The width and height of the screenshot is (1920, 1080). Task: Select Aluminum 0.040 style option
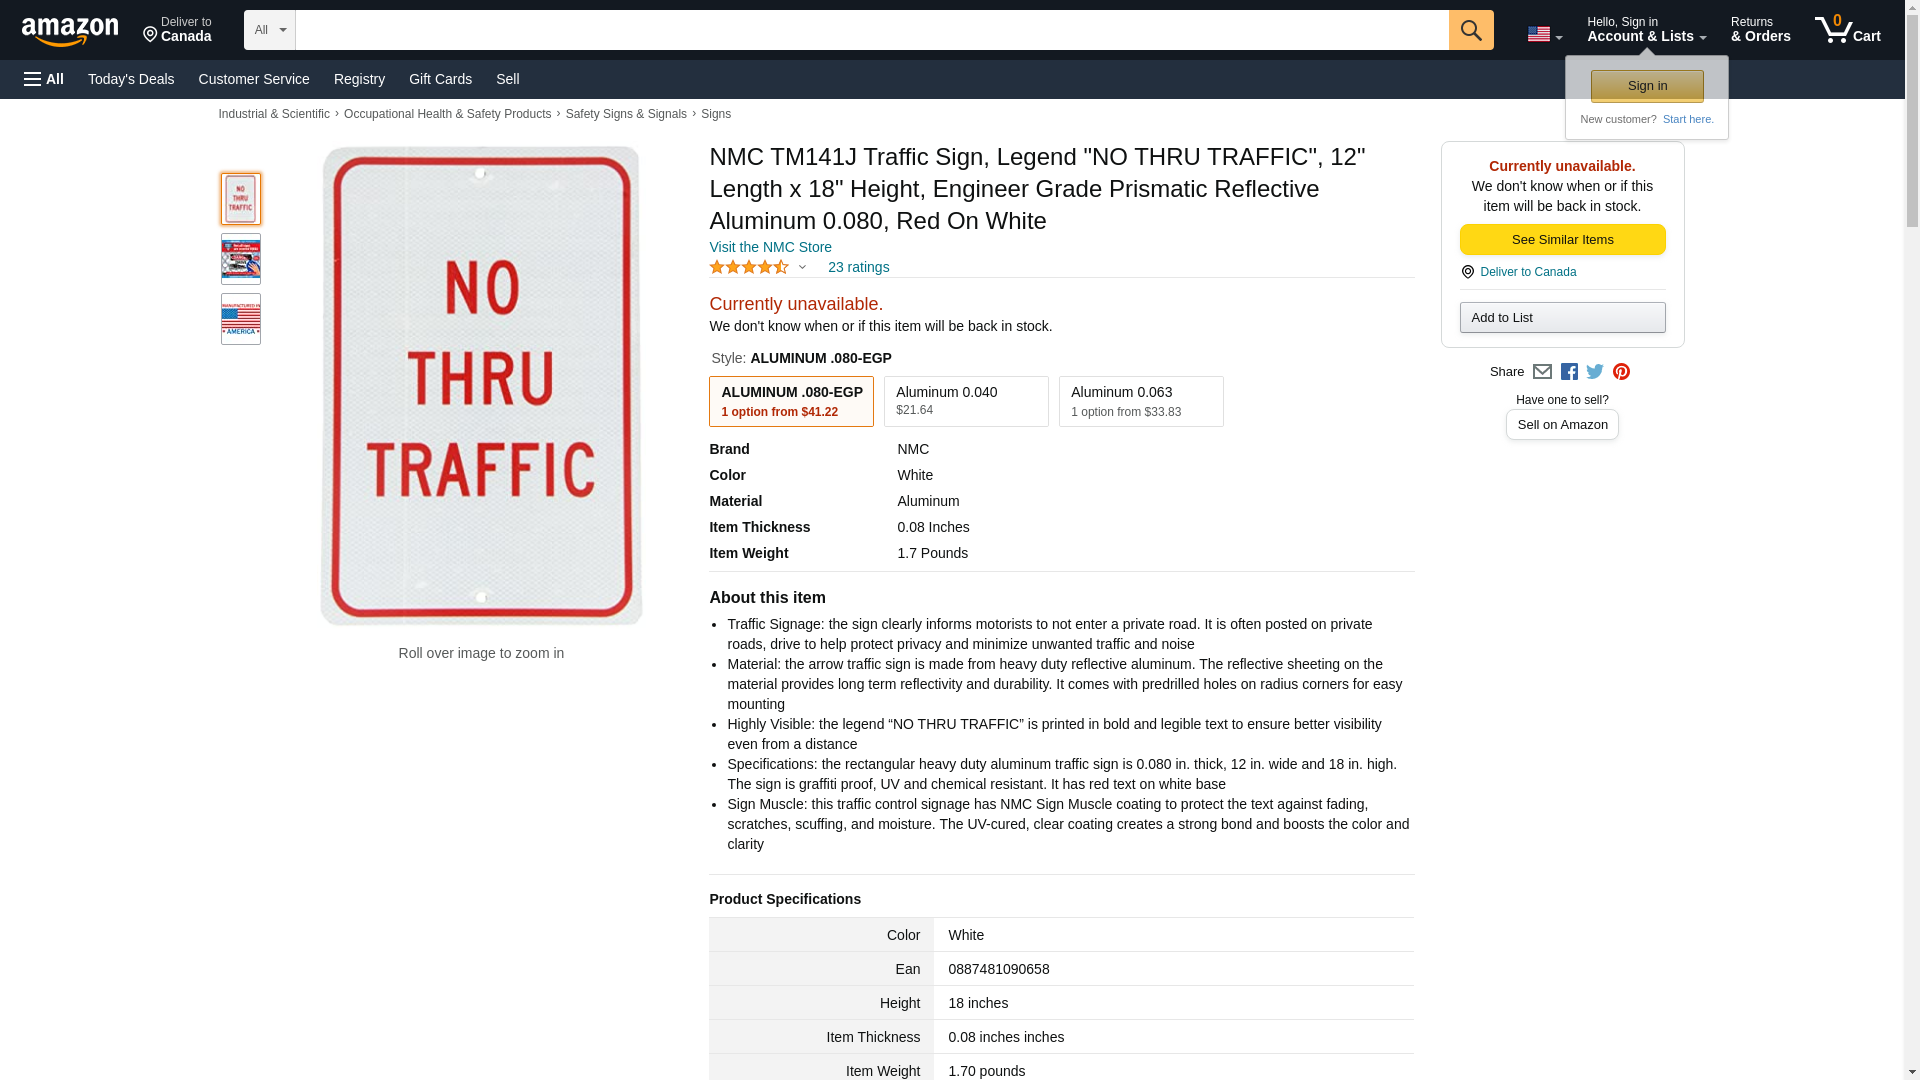[966, 401]
